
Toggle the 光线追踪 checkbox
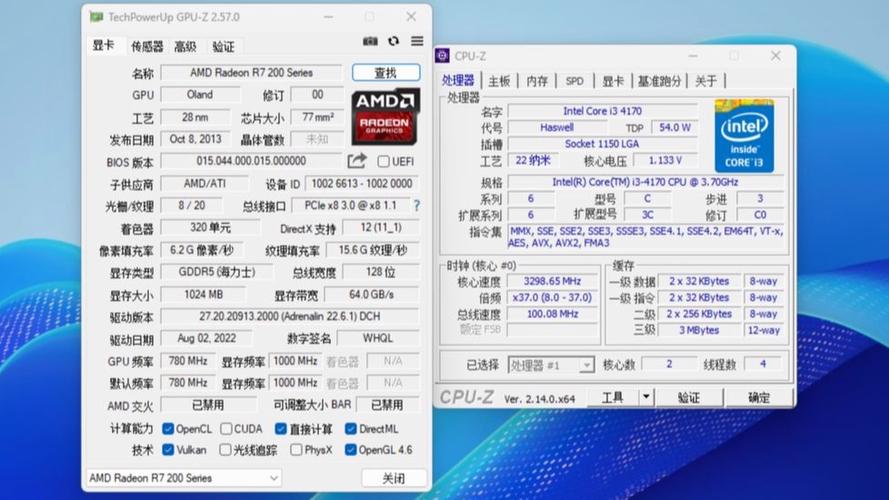[225, 450]
